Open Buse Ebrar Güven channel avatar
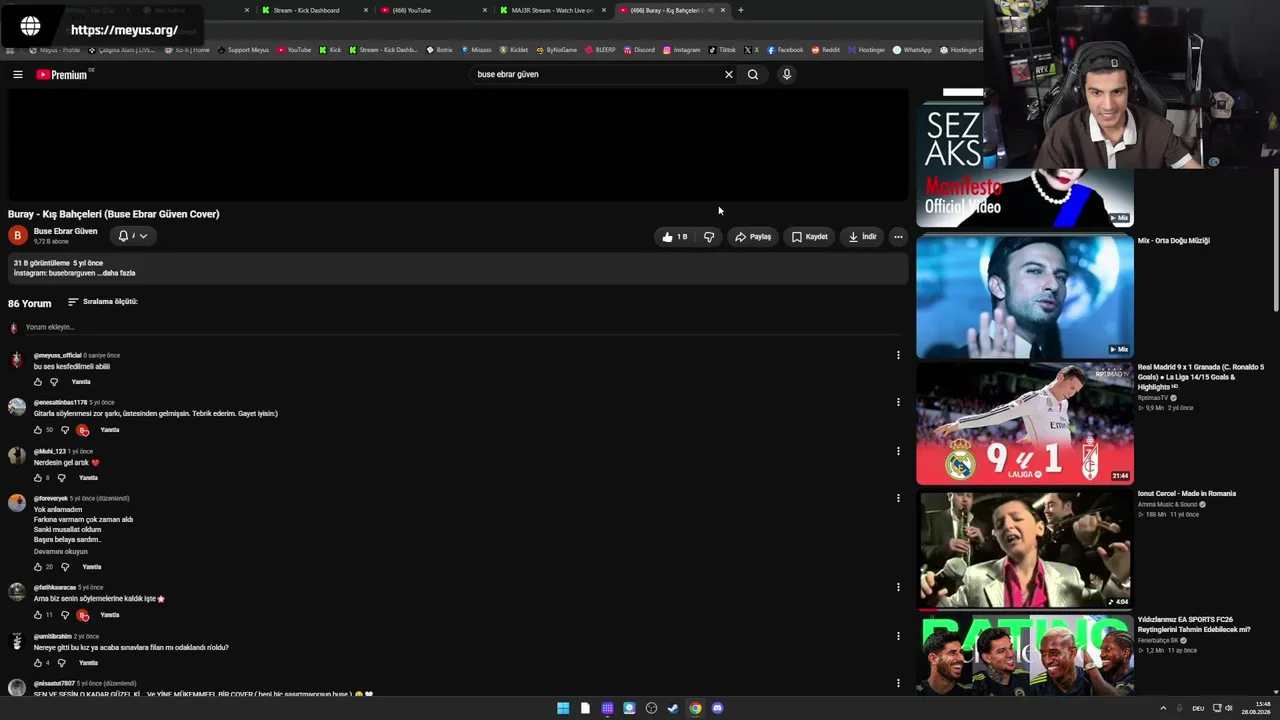Viewport: 1280px width, 720px height. click(17, 235)
